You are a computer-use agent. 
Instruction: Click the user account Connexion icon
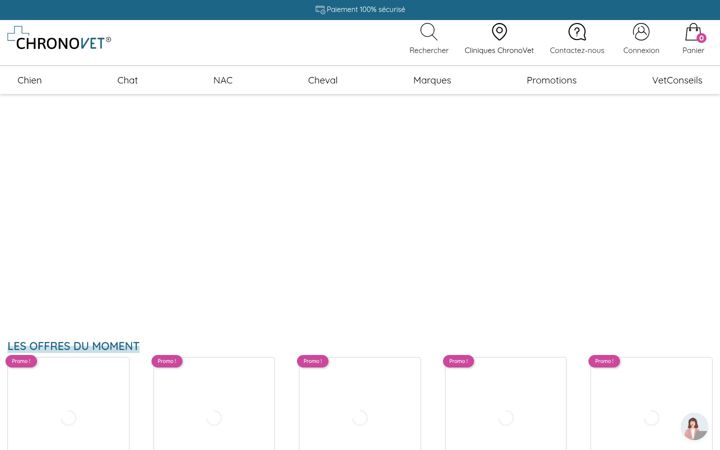[641, 32]
